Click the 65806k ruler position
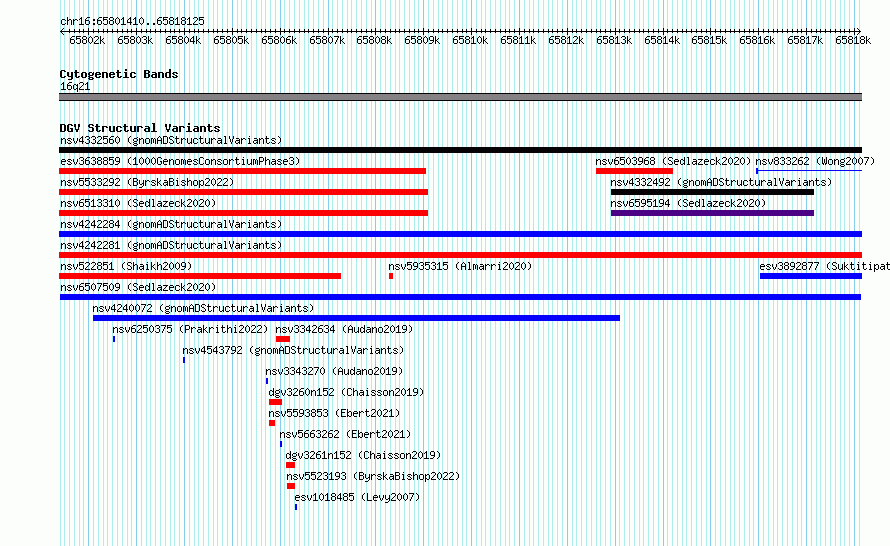 [279, 40]
